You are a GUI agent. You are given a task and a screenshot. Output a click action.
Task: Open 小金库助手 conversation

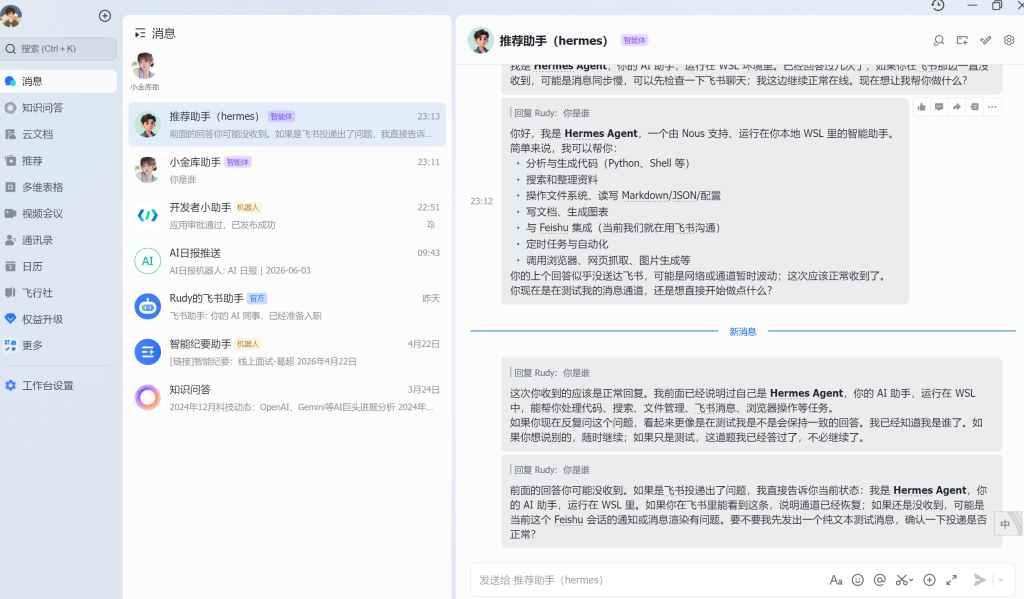287,170
